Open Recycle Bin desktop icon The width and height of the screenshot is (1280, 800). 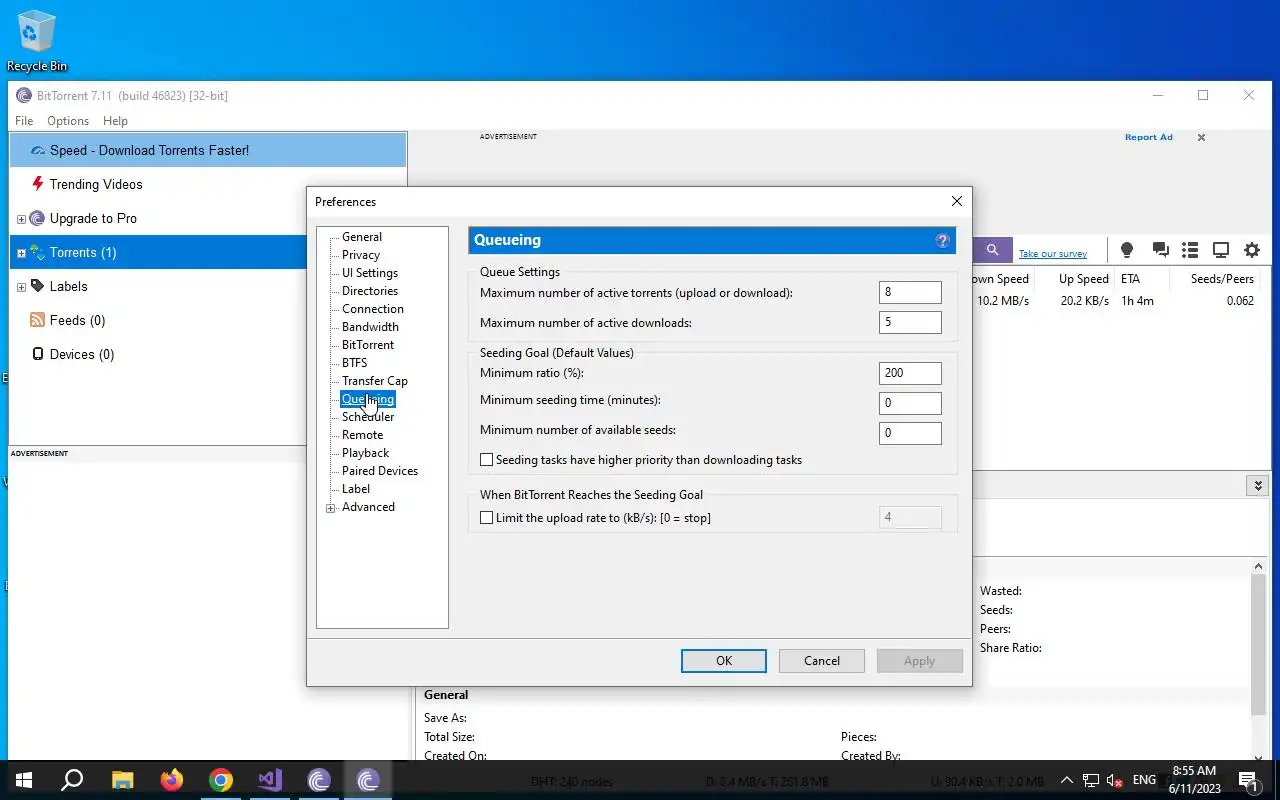(x=37, y=40)
